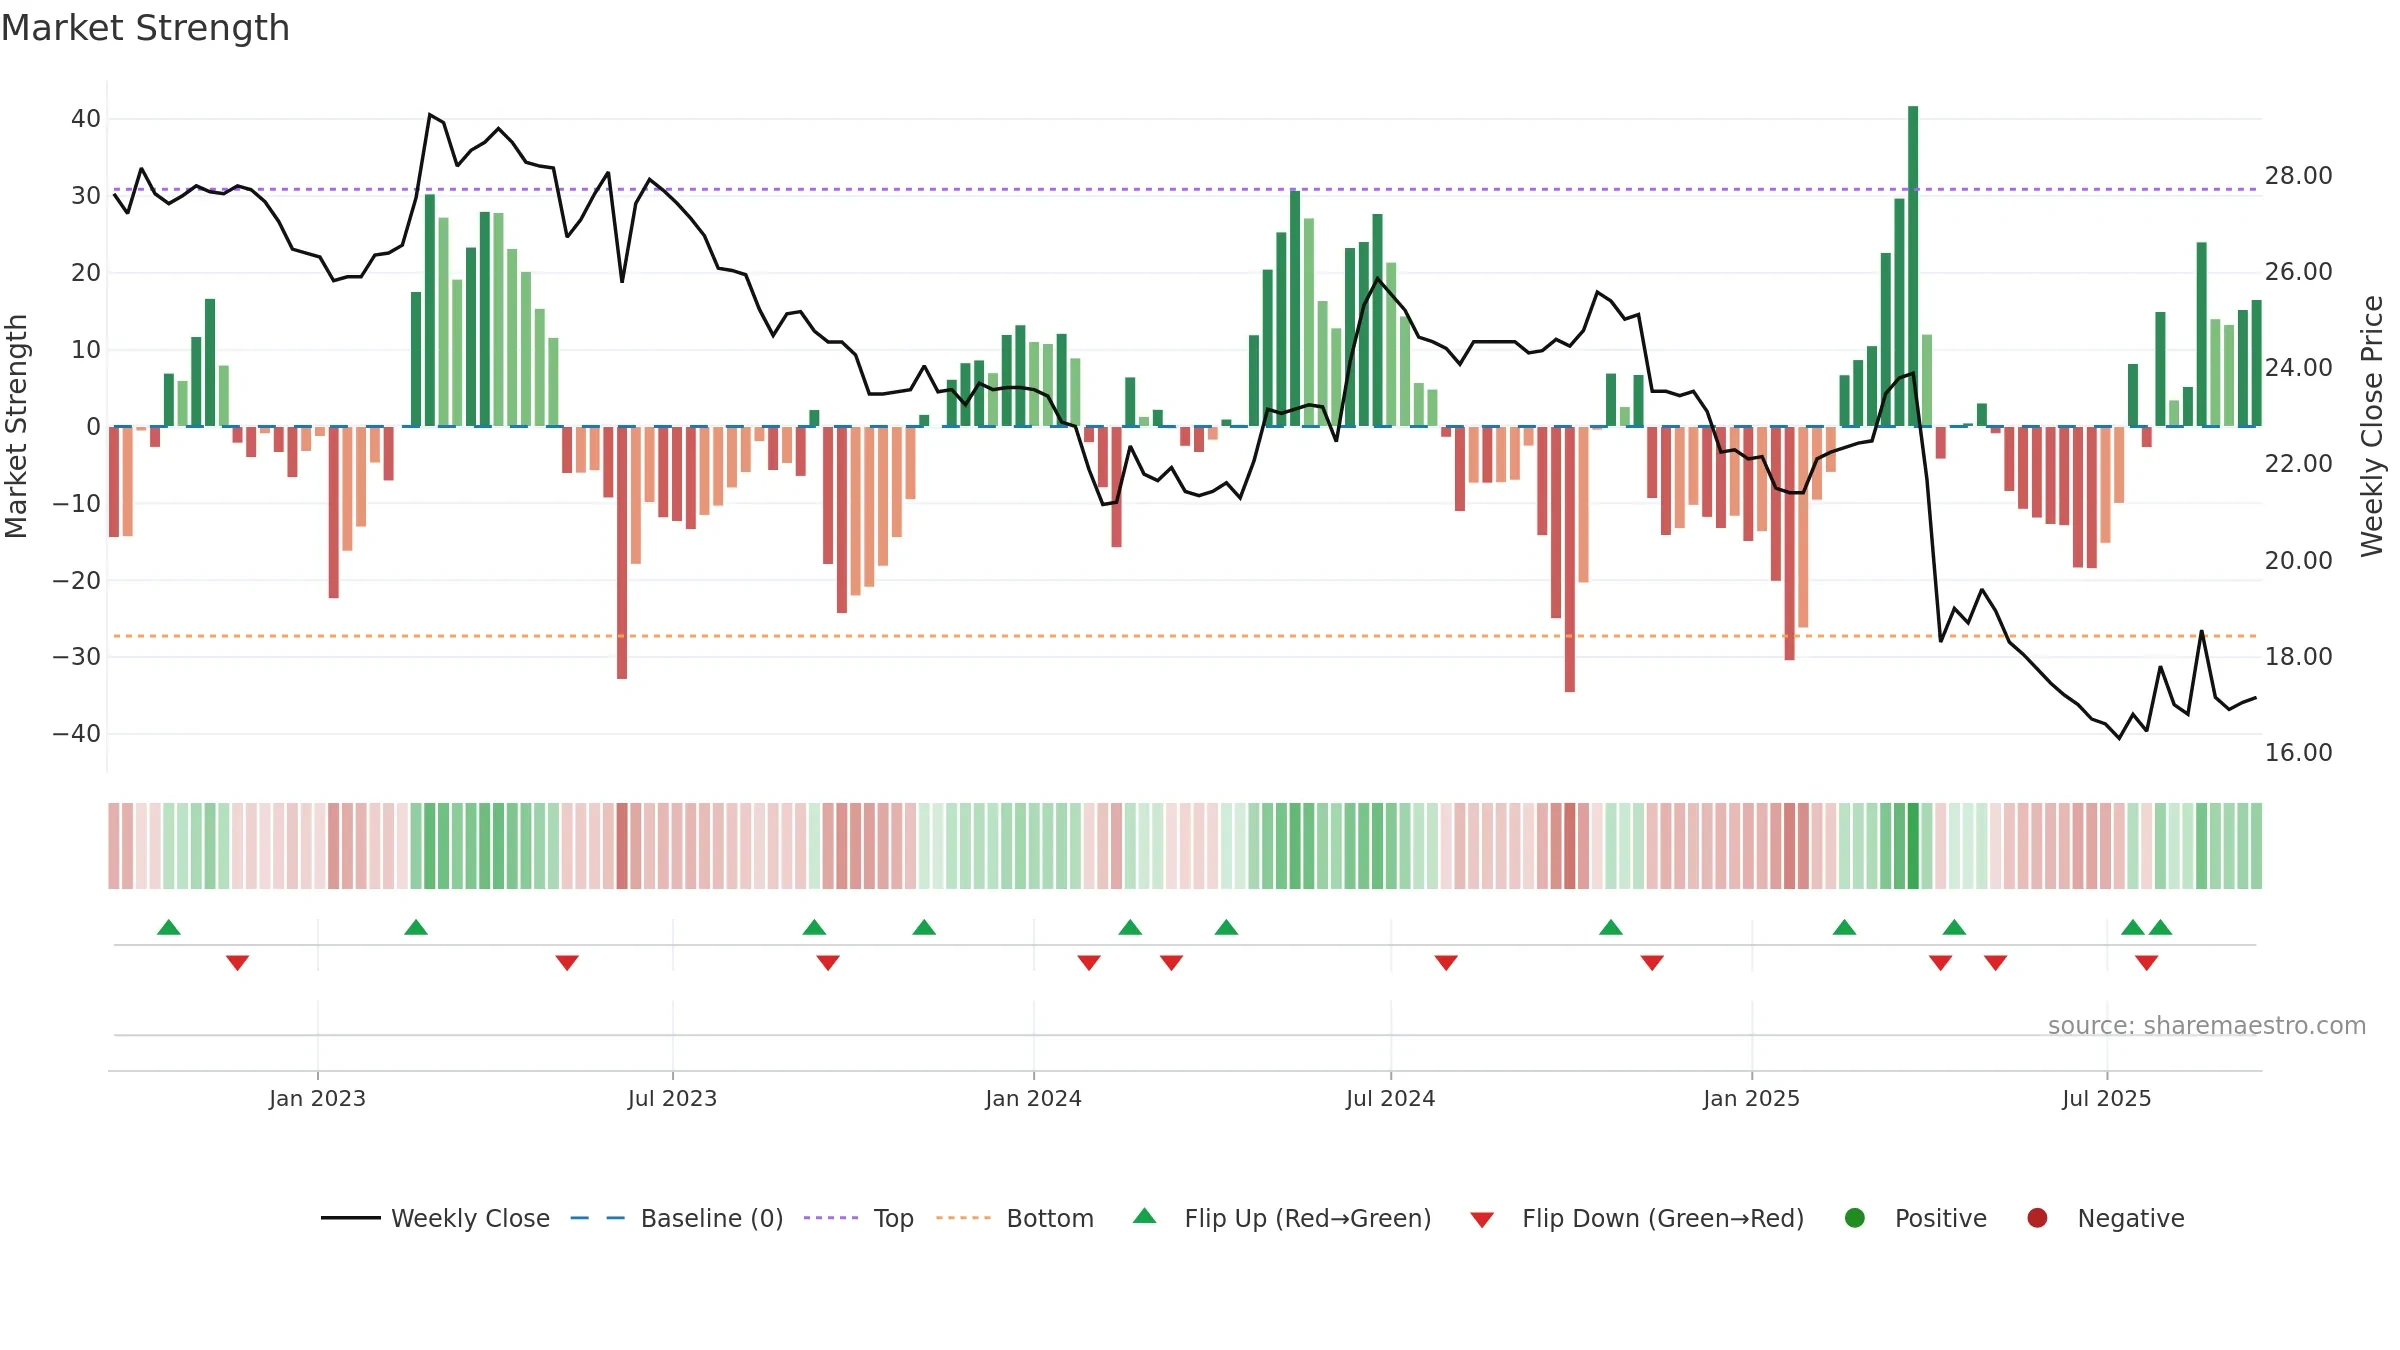2400x1350 pixels.
Task: Click the 18.00 price axis label
Action: 2299,657
